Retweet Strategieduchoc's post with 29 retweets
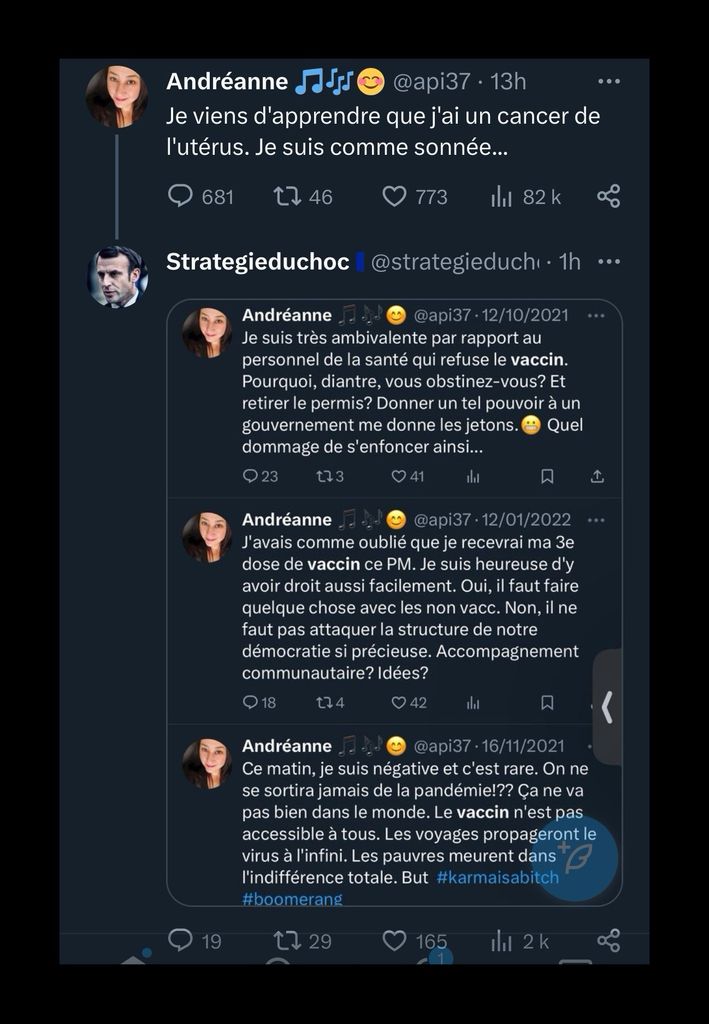 tap(288, 940)
